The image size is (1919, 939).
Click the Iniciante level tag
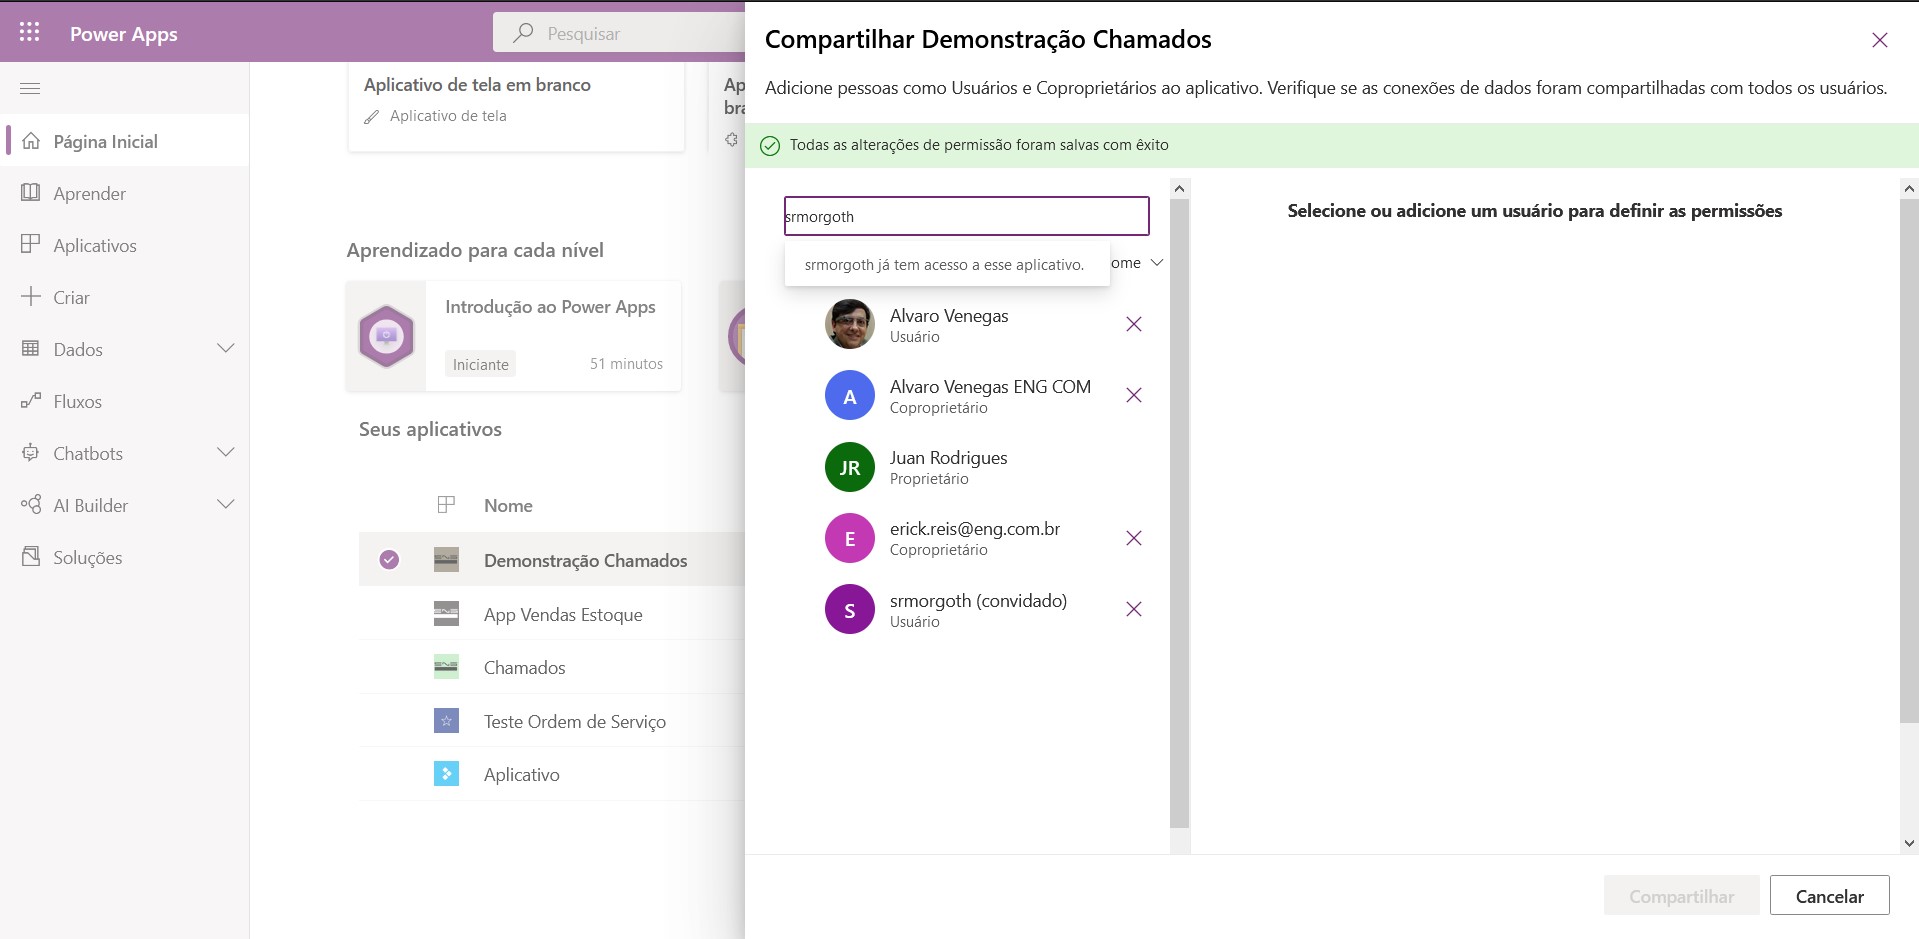(480, 364)
